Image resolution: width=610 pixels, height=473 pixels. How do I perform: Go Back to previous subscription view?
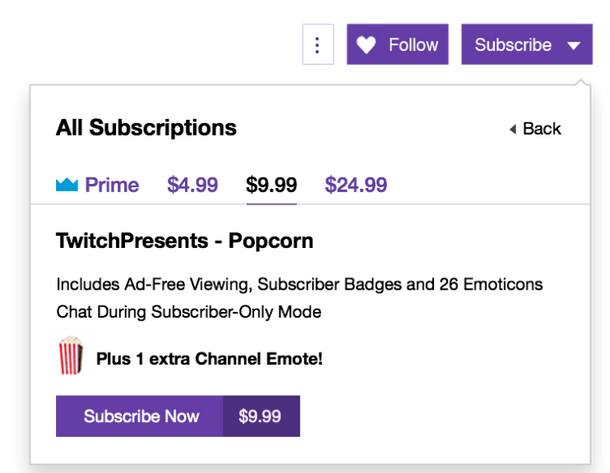535,129
